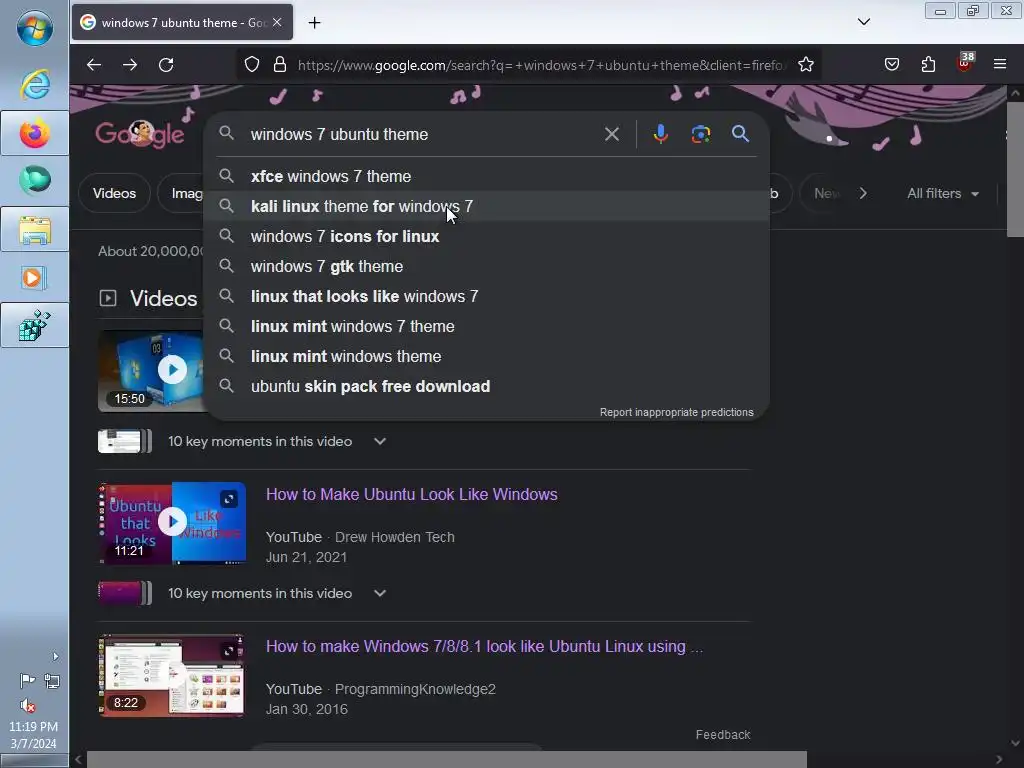The image size is (1024, 768).
Task: Click the site padlock security icon
Action: (x=280, y=65)
